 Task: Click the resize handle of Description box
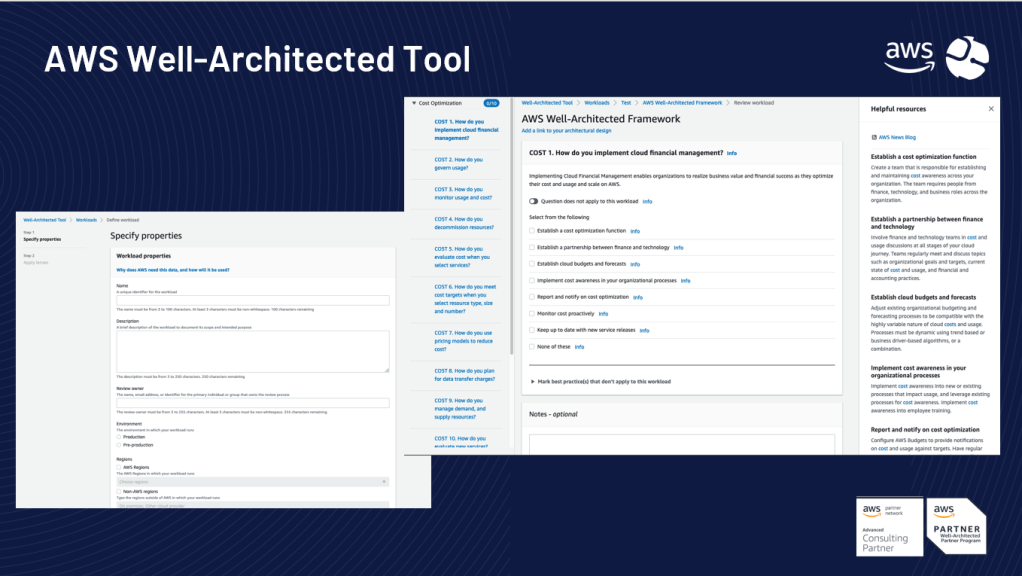(386, 369)
